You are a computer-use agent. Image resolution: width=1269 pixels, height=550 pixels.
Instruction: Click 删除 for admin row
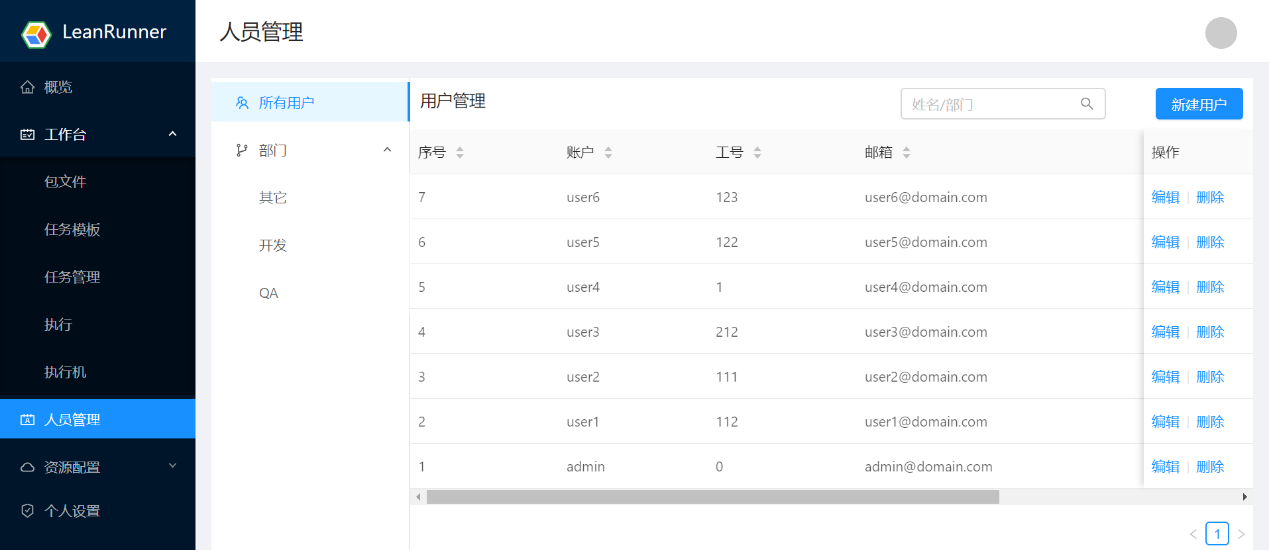(1210, 466)
